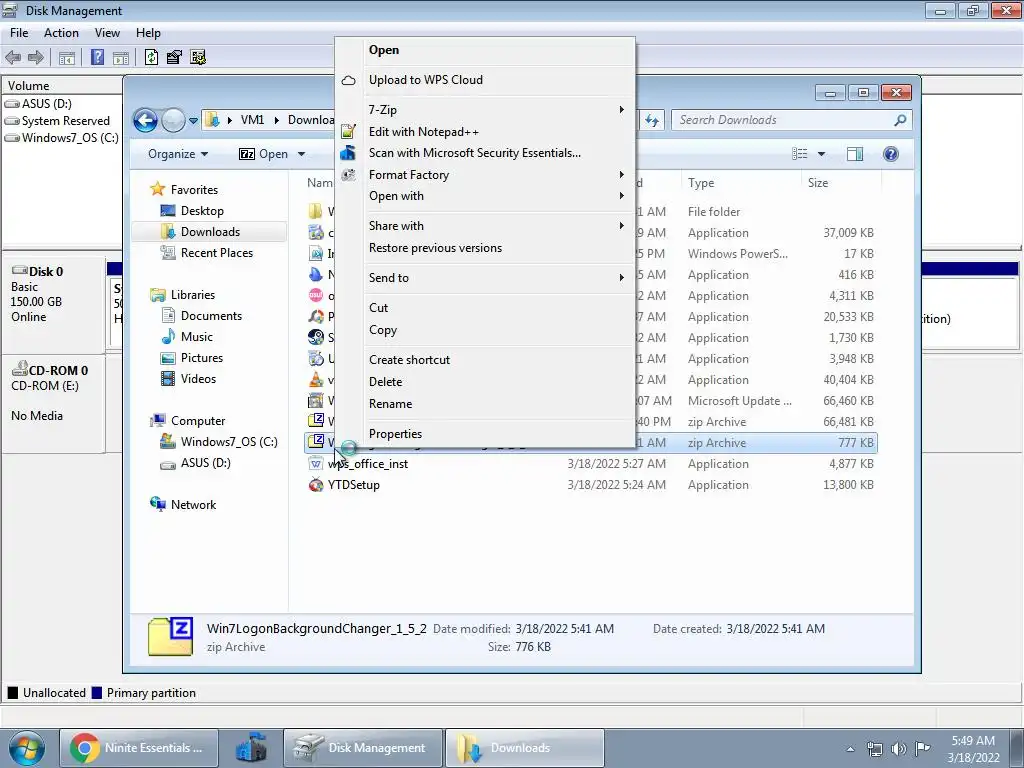
Task: Click Windows Start orb
Action: 26,748
